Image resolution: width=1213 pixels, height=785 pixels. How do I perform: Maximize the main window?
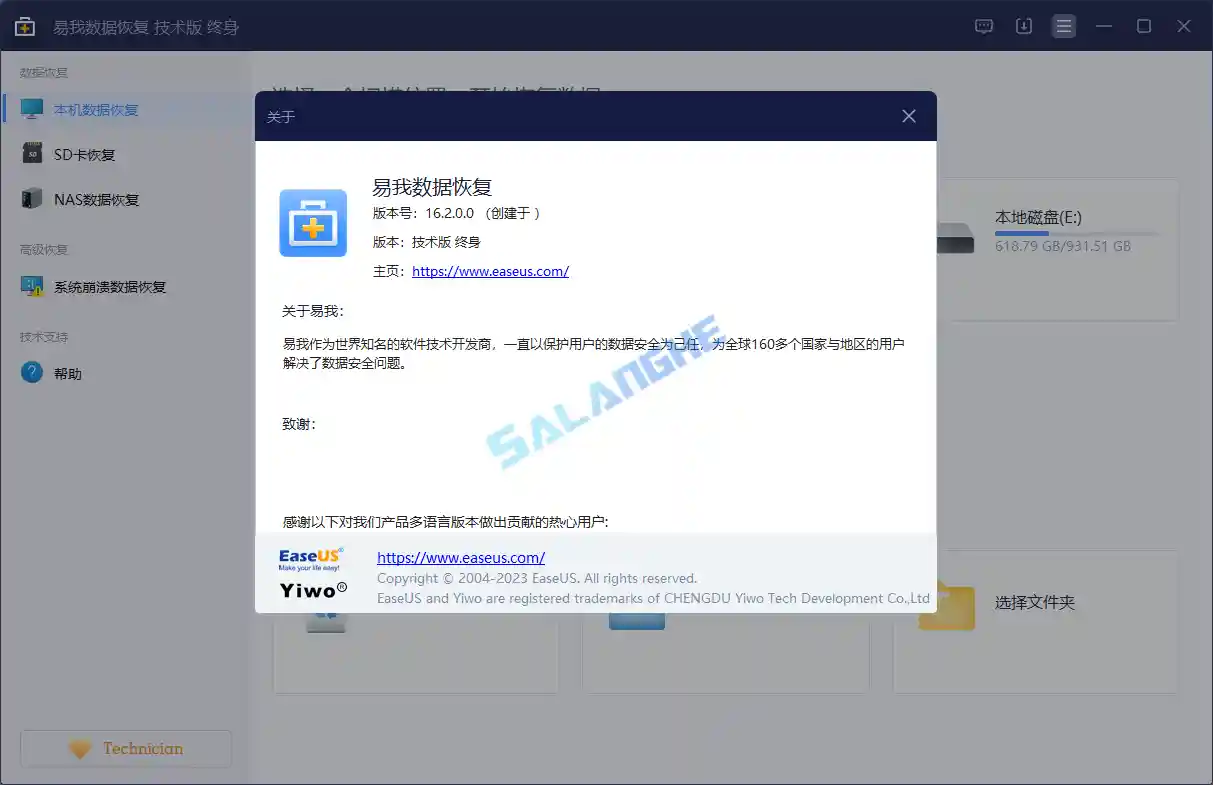[1144, 26]
